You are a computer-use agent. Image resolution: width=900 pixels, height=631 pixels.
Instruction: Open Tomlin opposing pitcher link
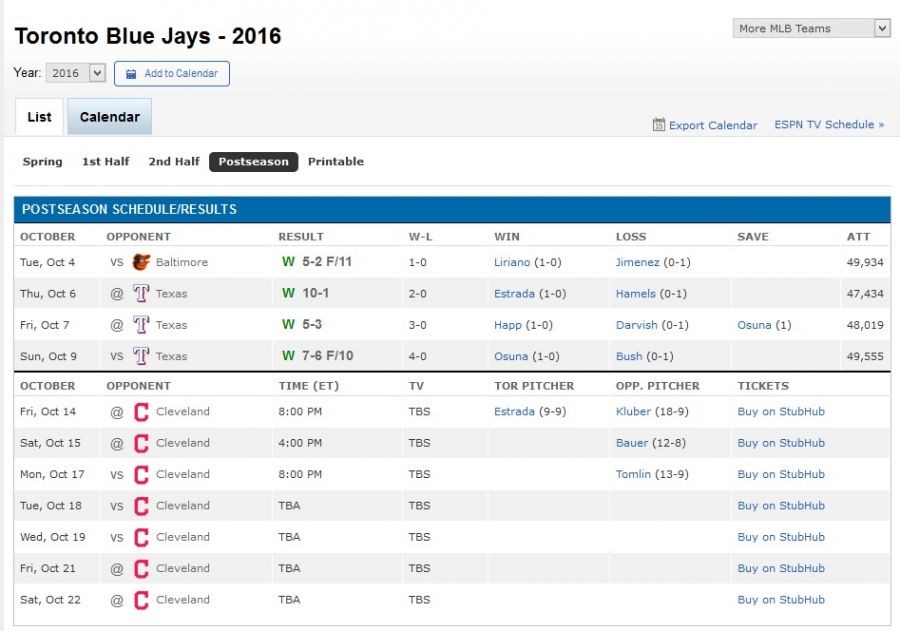(633, 474)
